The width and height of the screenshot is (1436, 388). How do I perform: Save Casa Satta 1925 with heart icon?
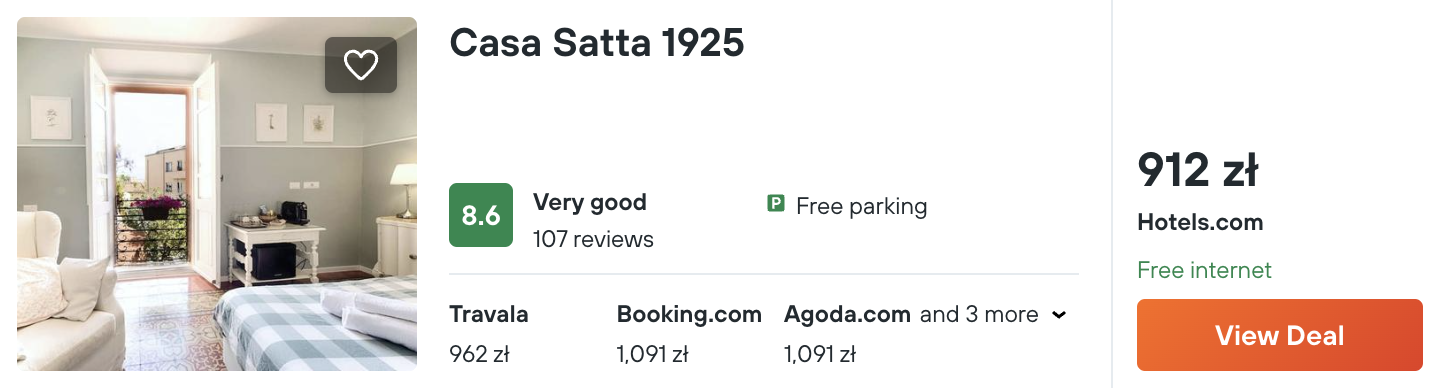(x=361, y=65)
